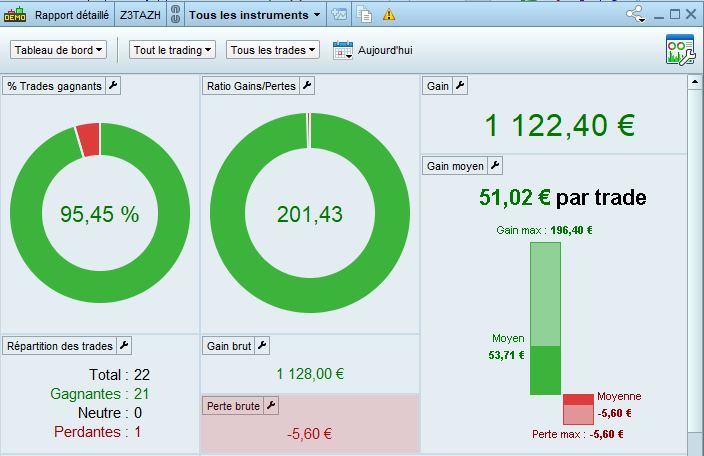This screenshot has height=456, width=704.
Task: Configure the Répartition des trades wrench
Action: (x=124, y=346)
